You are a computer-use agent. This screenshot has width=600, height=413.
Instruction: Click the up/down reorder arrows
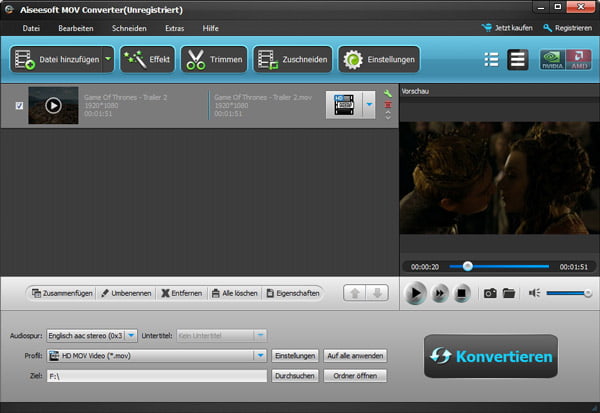(x=388, y=115)
